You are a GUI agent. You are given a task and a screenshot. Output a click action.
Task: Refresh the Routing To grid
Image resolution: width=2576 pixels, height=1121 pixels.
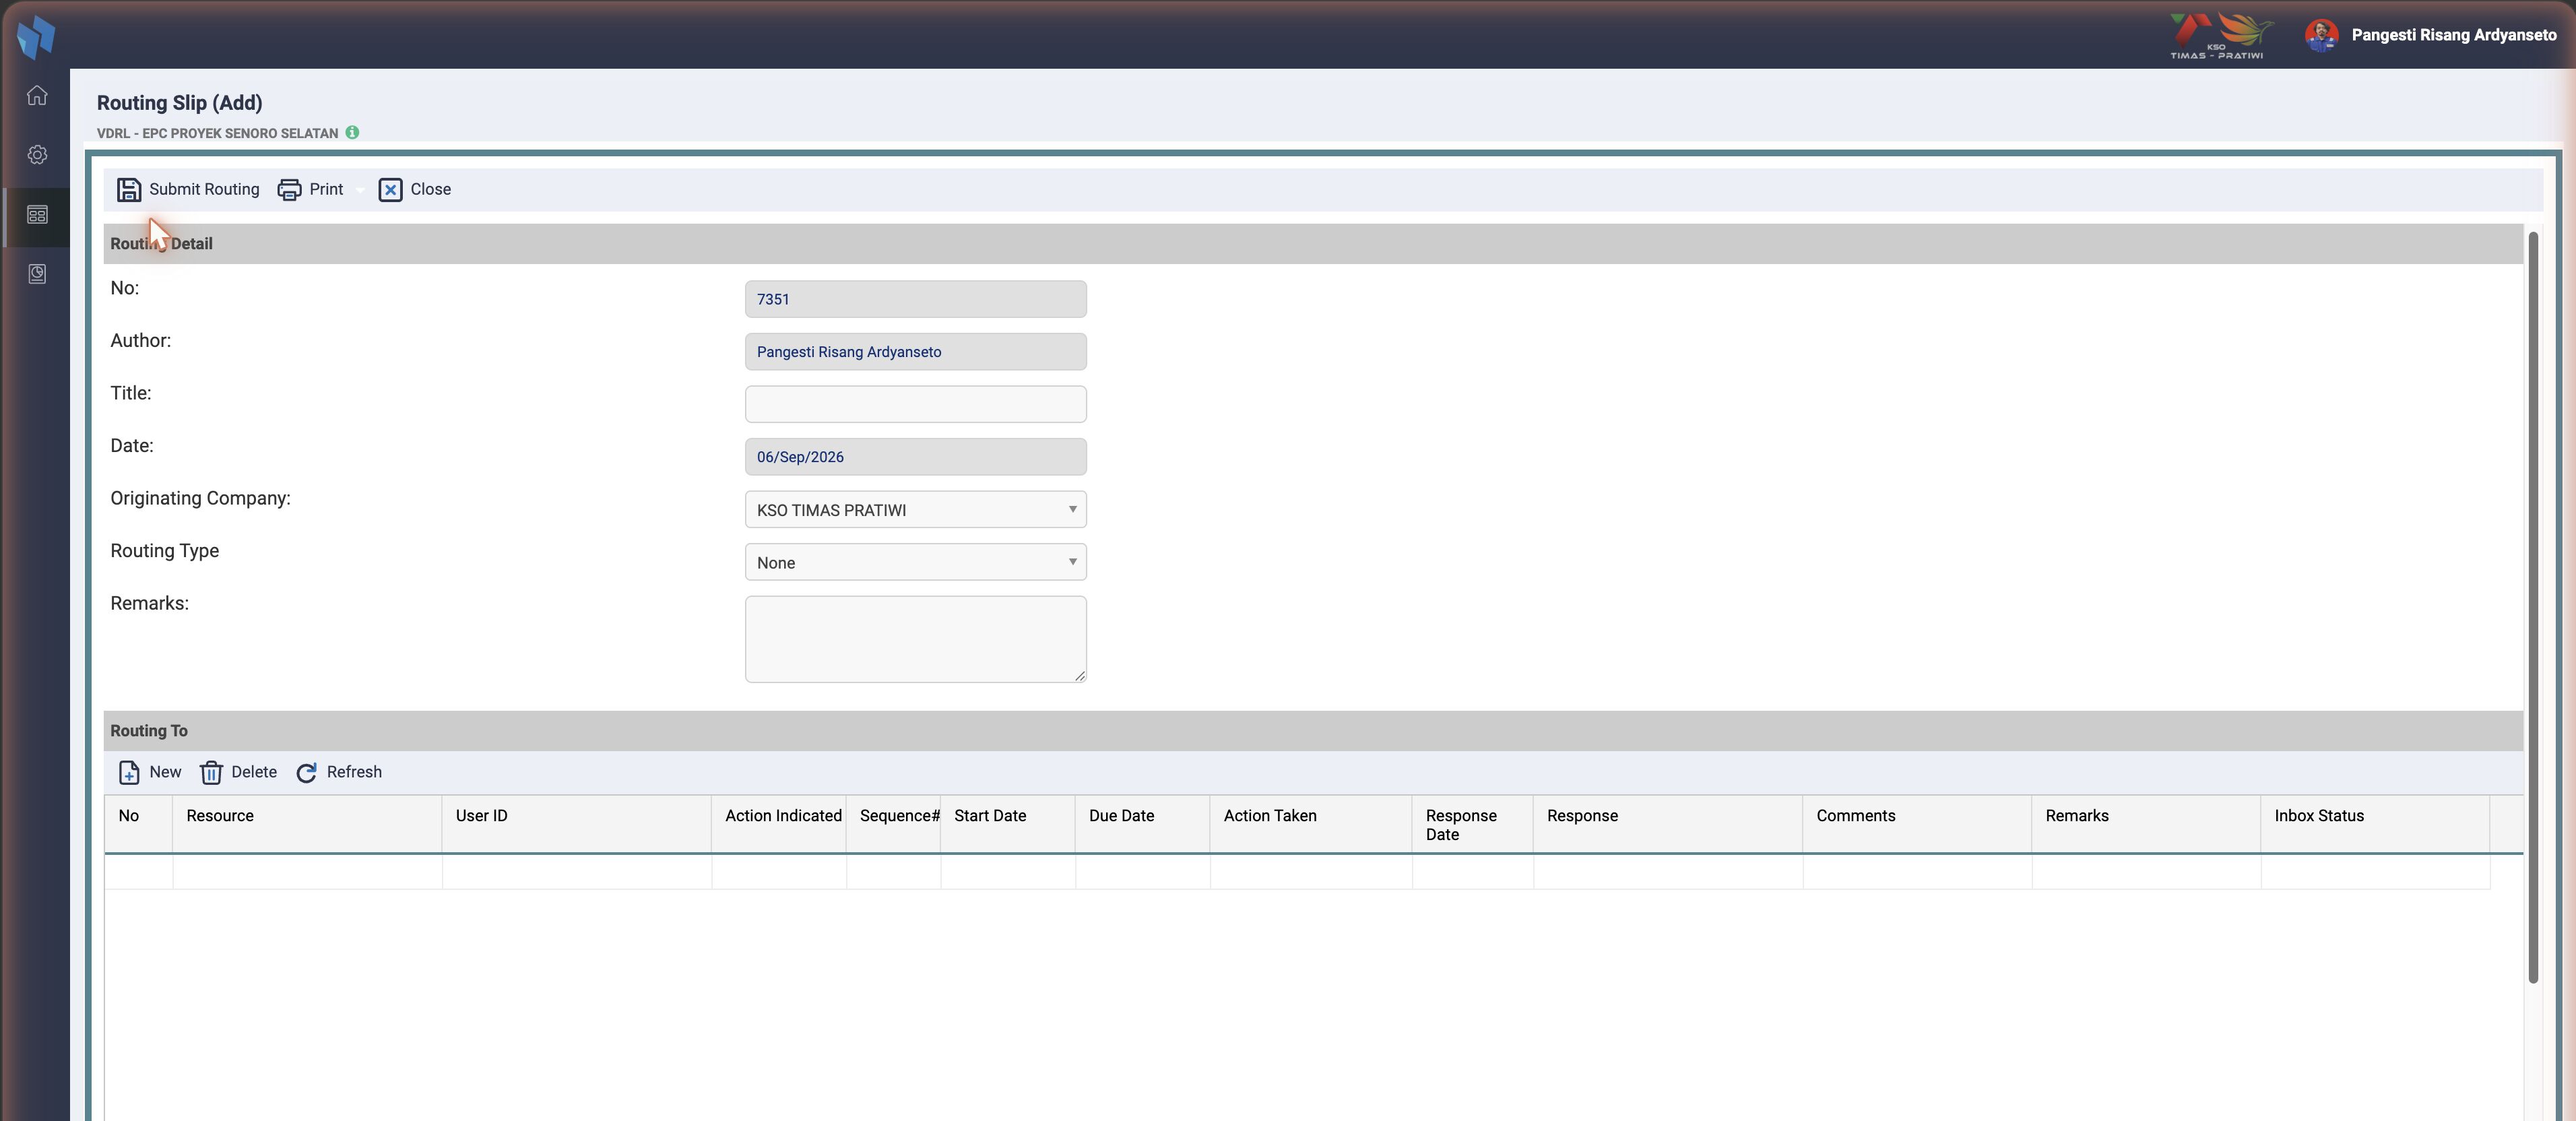[x=339, y=772]
